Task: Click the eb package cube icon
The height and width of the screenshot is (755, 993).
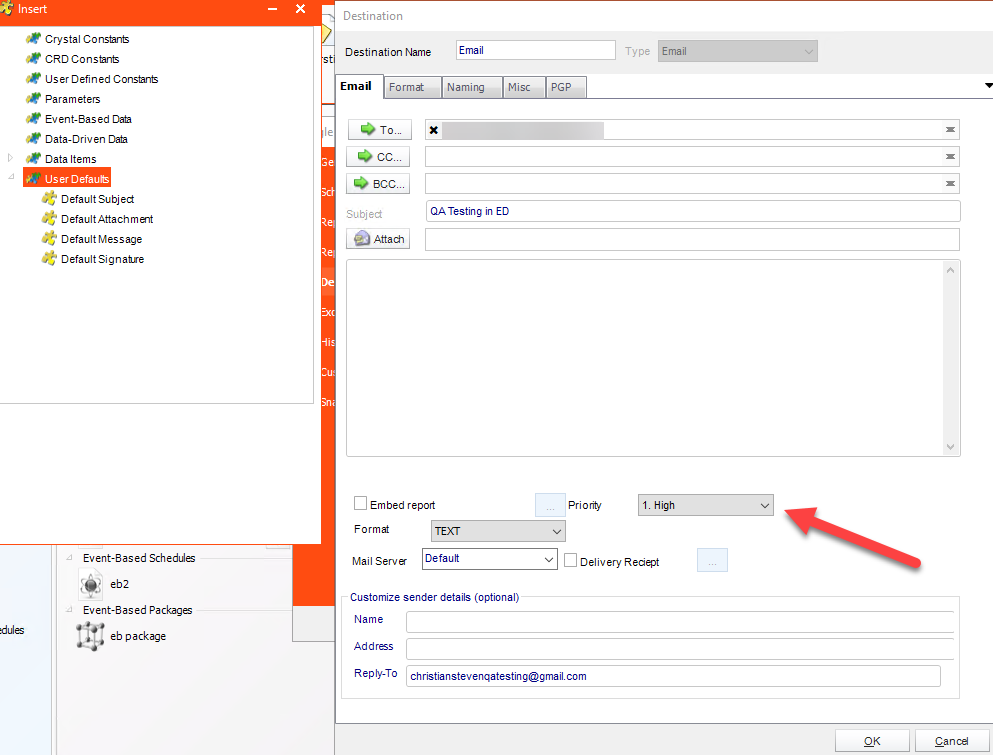Action: tap(91, 636)
